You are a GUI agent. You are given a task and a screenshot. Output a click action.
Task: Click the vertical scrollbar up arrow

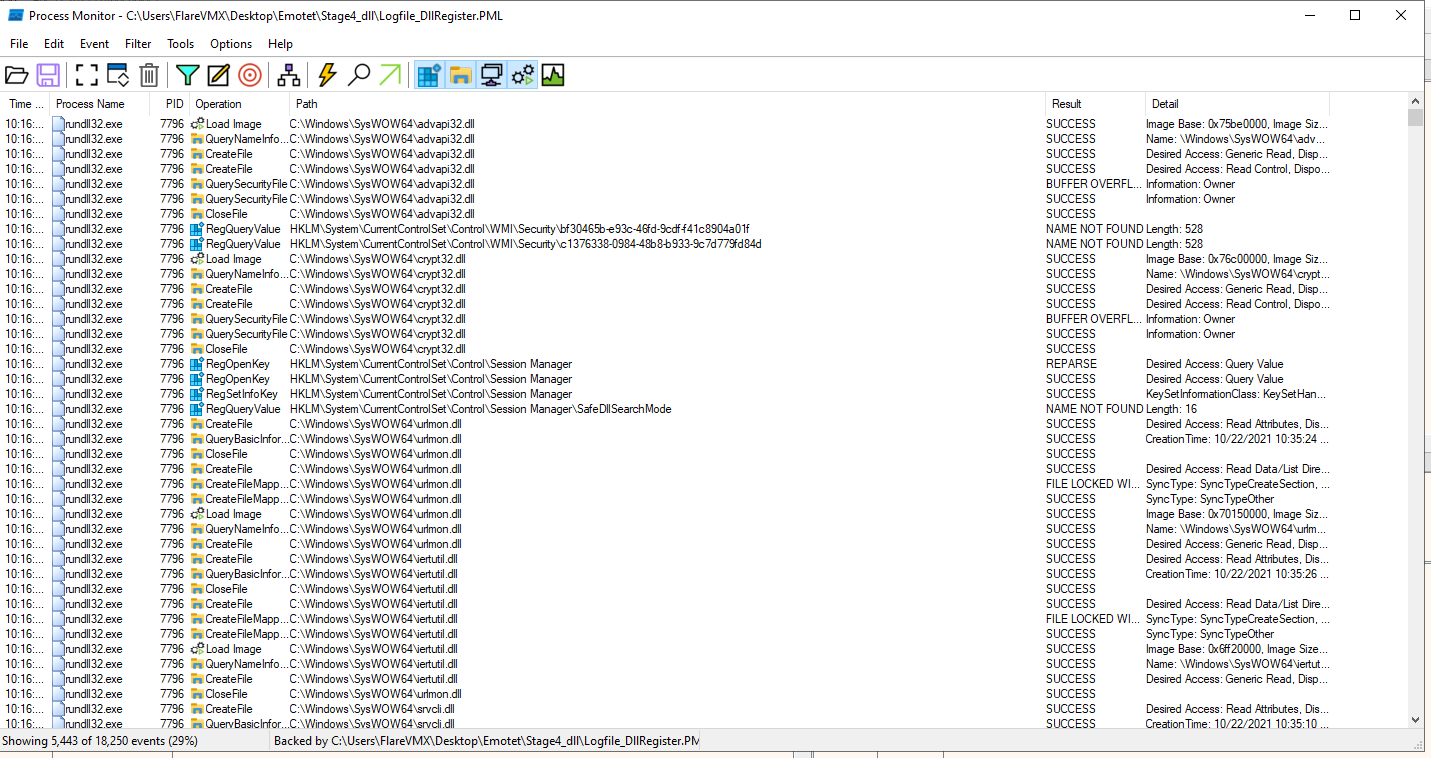(x=1415, y=102)
